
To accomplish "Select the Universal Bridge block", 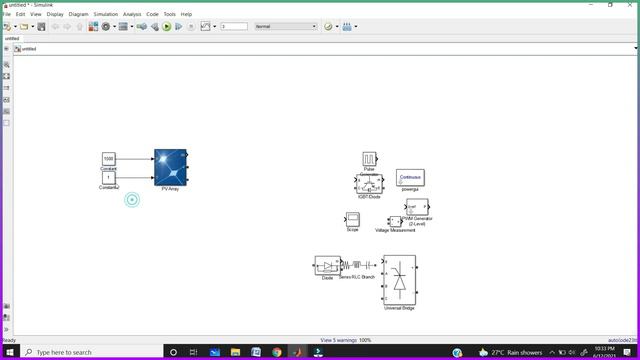I will pos(400,280).
